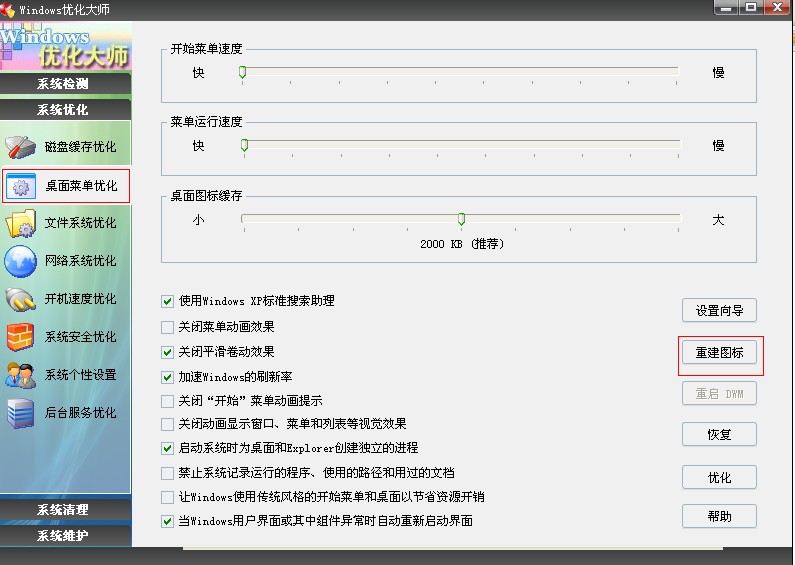This screenshot has width=795, height=565.
Task: Open the 系统个性设置 users icon
Action: coord(20,375)
